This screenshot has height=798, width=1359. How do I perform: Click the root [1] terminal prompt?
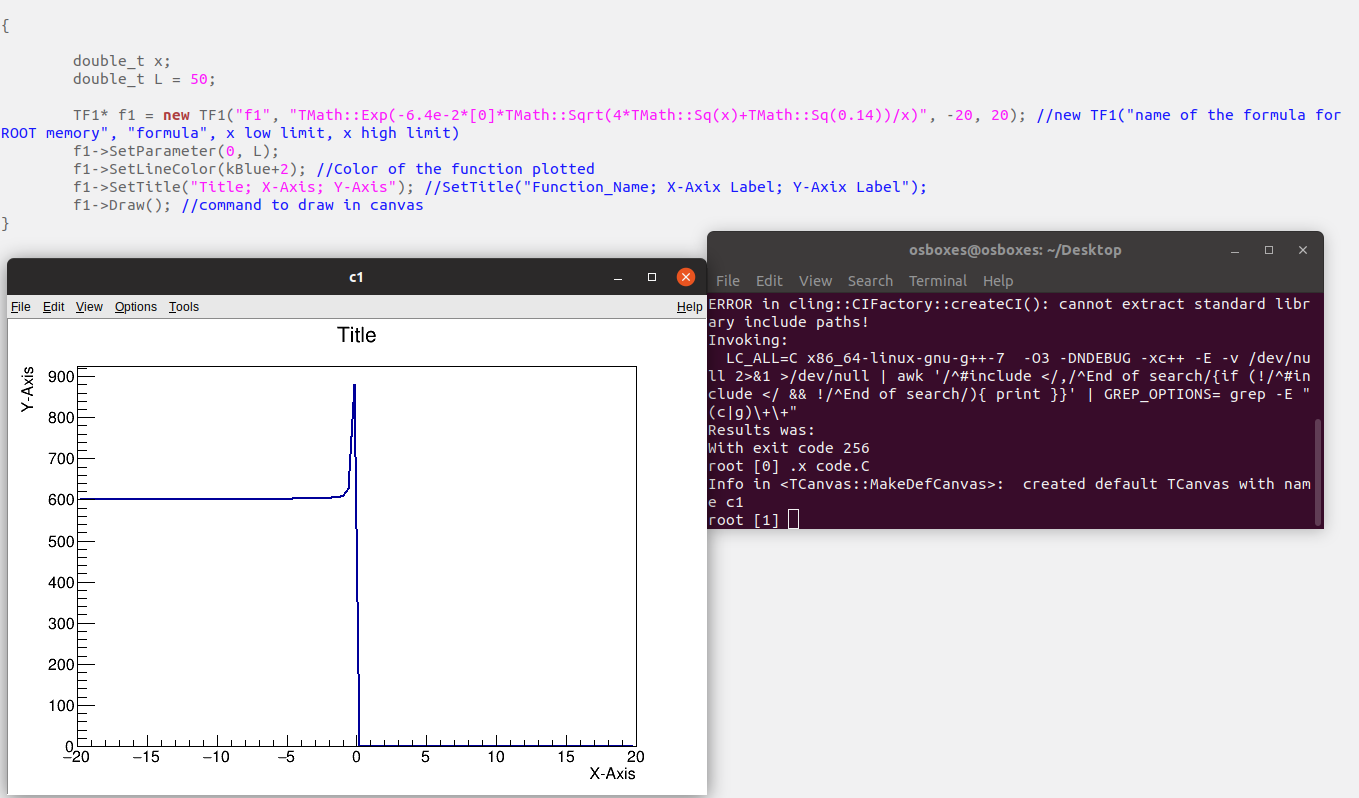pyautogui.click(x=743, y=520)
